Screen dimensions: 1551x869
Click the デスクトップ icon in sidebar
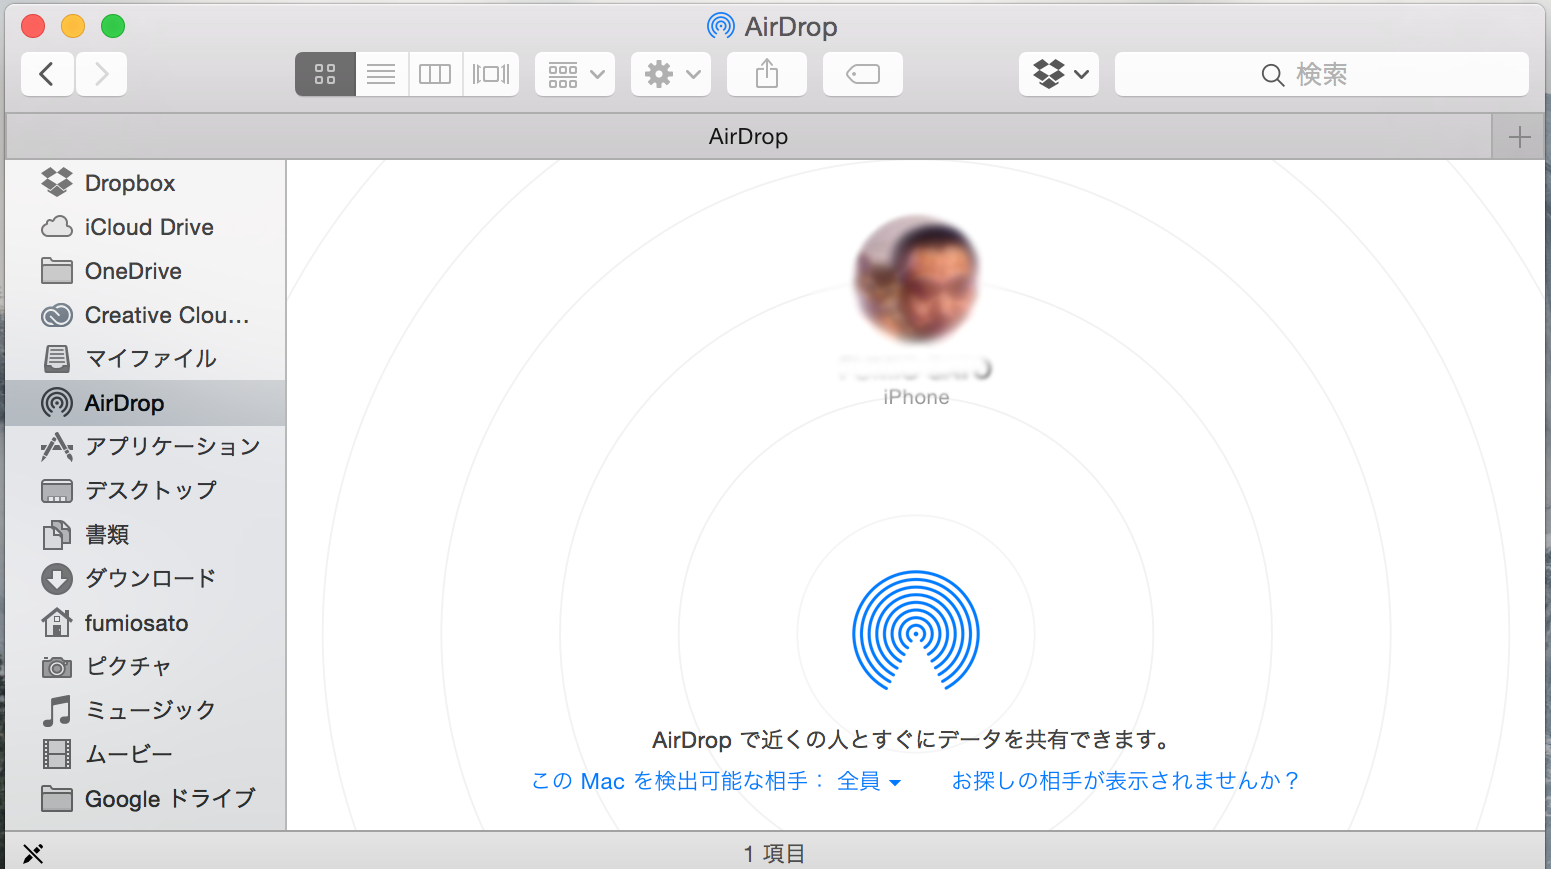click(57, 491)
